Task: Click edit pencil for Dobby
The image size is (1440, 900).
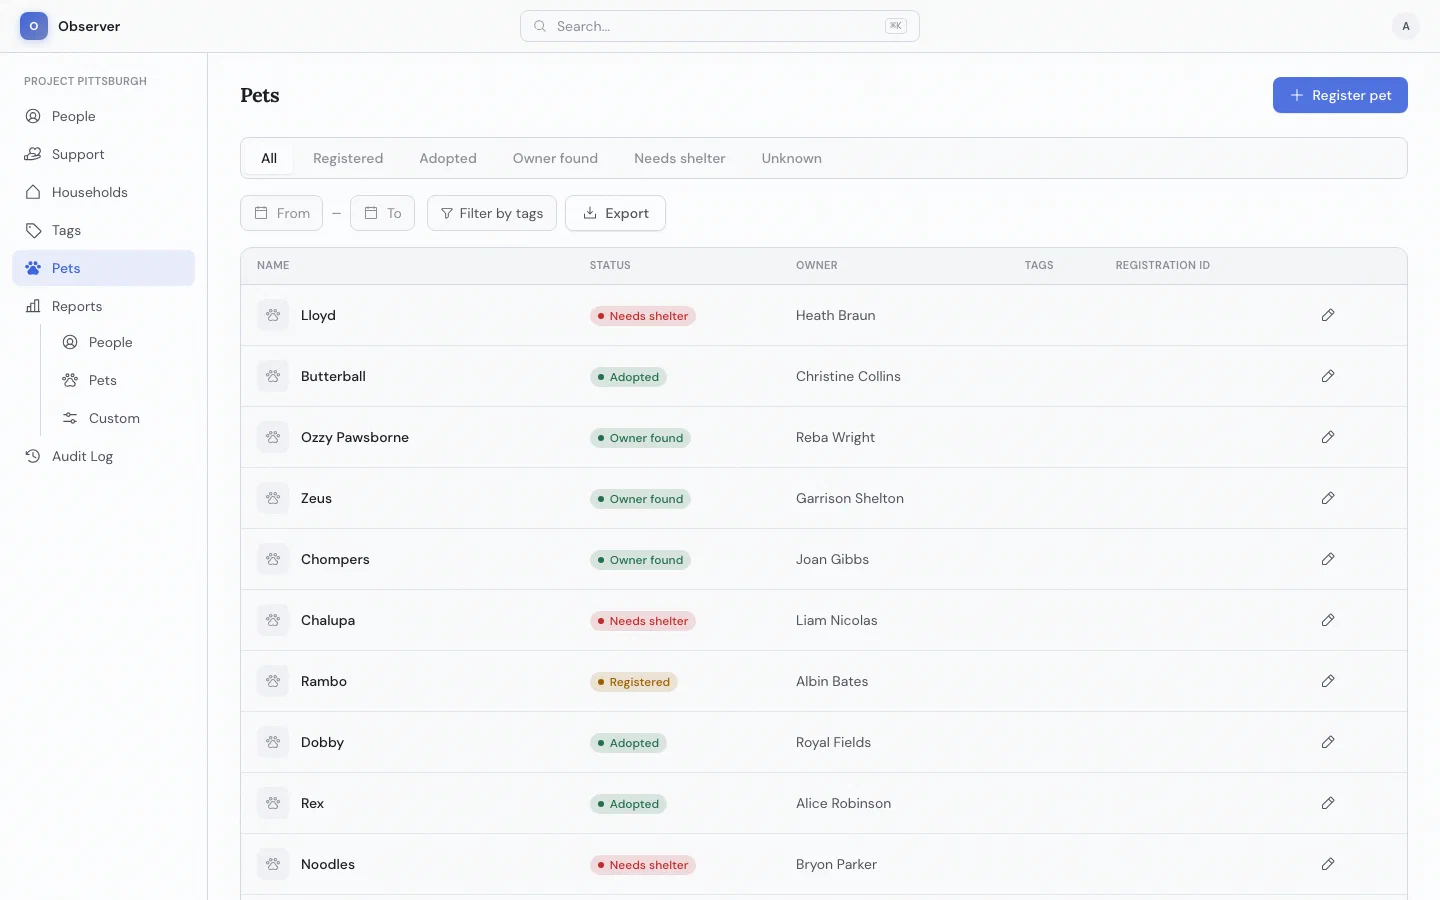Action: (1328, 742)
